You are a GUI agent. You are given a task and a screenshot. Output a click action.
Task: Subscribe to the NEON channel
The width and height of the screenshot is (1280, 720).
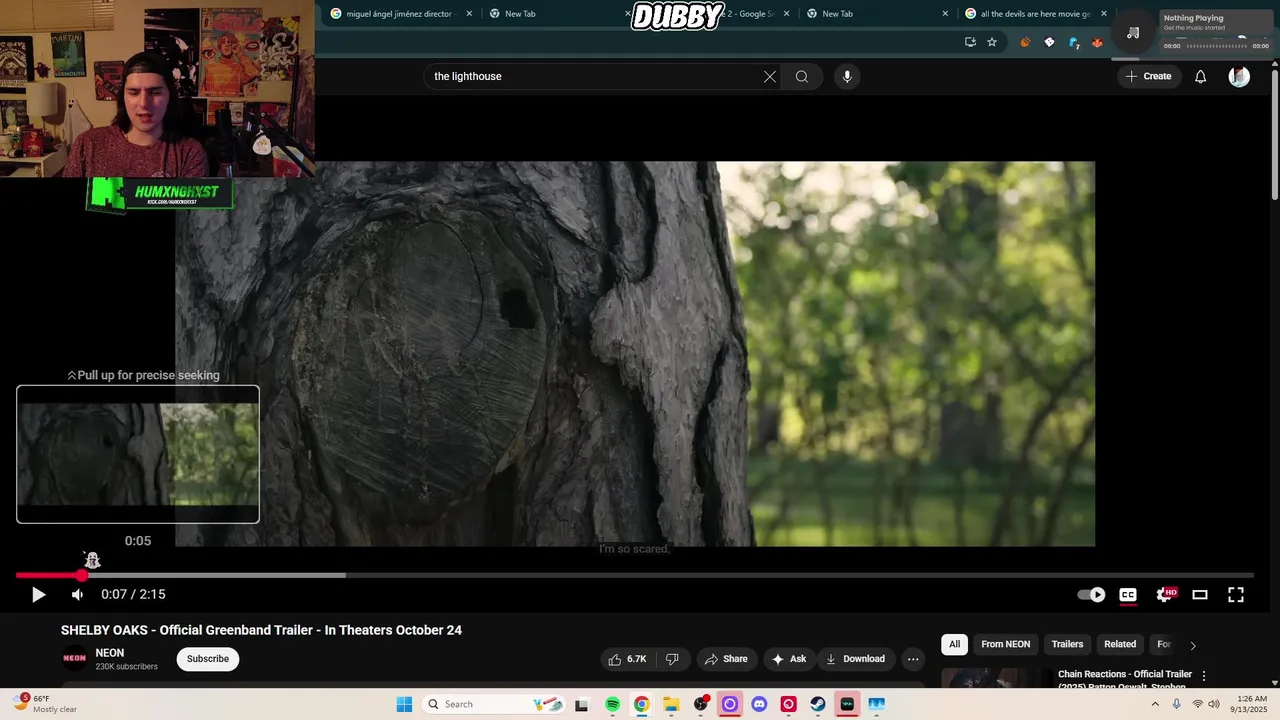point(208,659)
